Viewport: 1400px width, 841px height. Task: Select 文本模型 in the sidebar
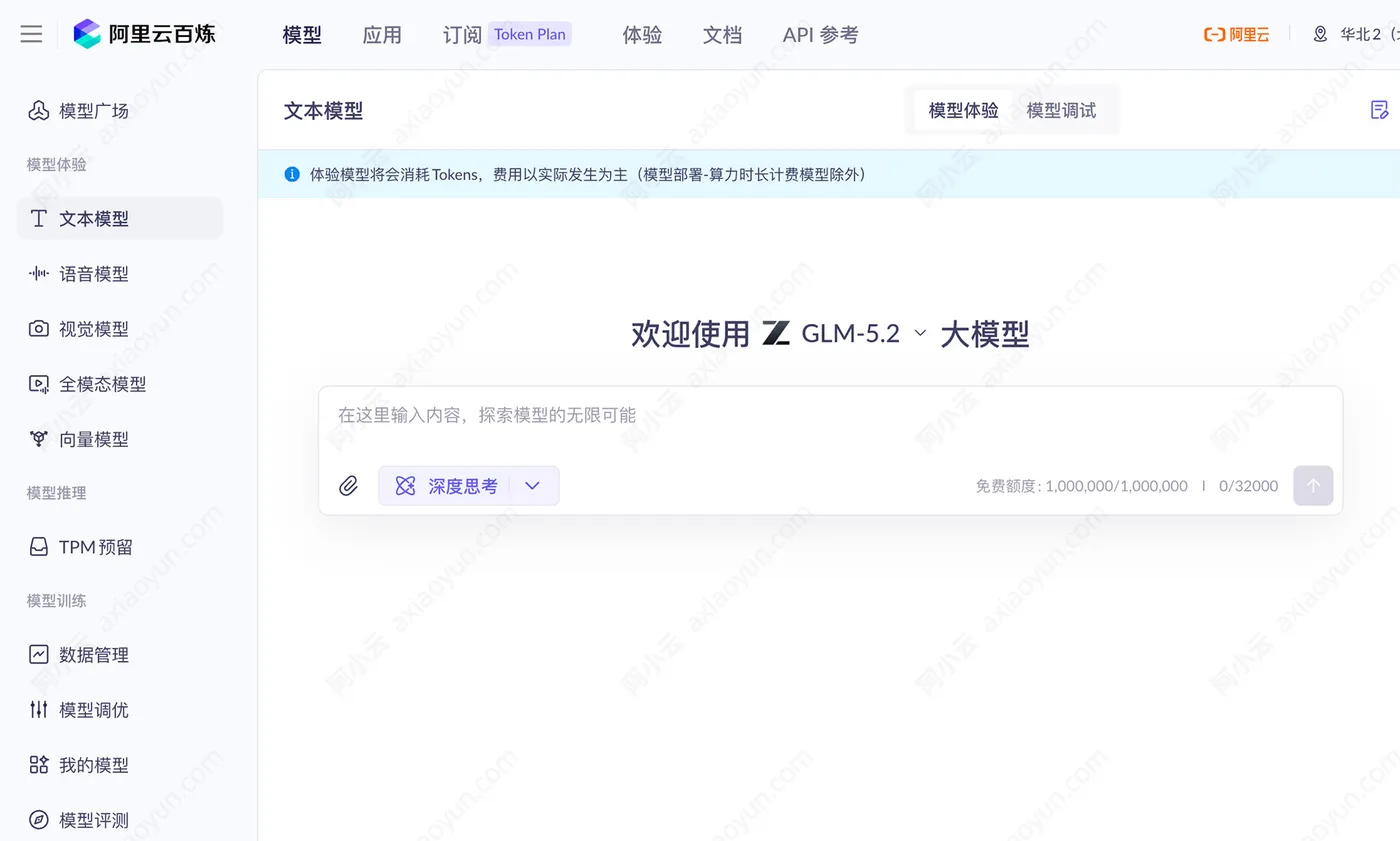120,218
